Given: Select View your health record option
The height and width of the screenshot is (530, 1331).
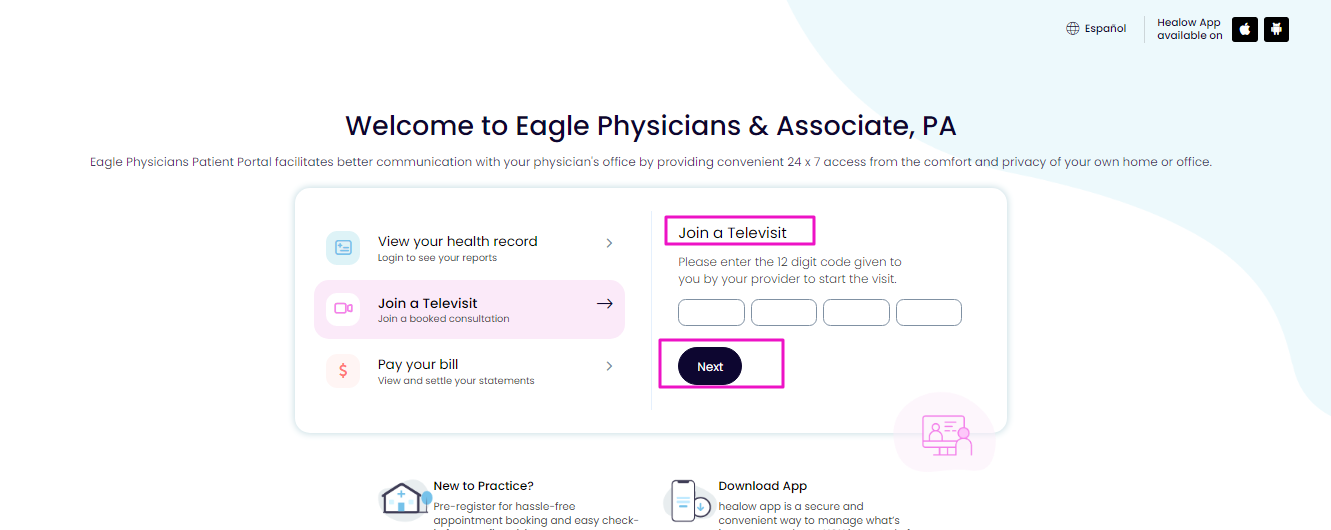Looking at the screenshot, I should pyautogui.click(x=470, y=248).
